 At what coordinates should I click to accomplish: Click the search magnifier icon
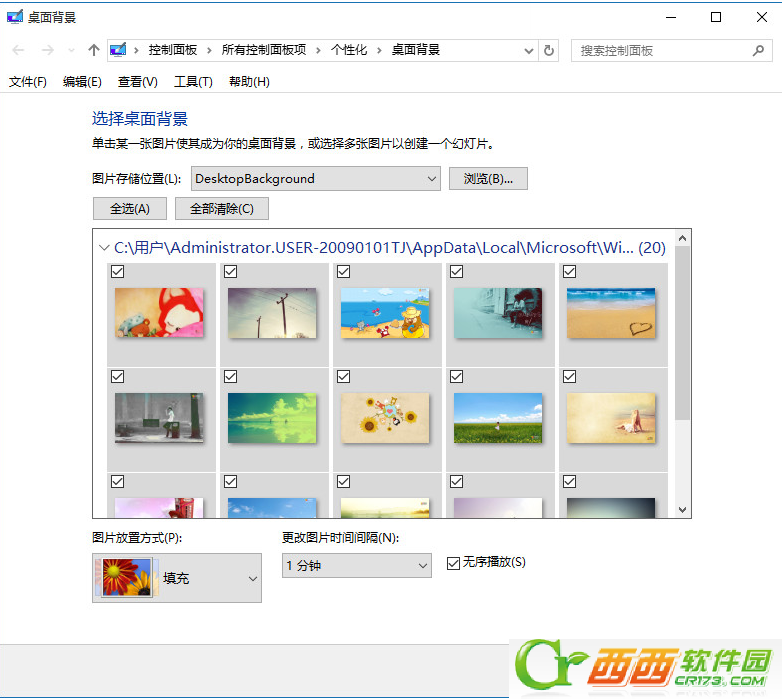759,50
